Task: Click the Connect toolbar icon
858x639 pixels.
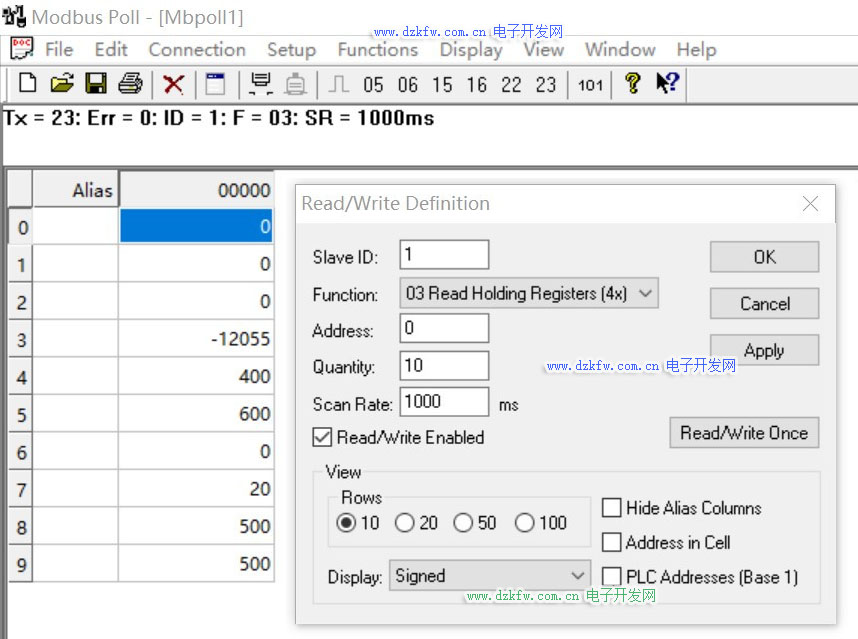Action: pos(261,84)
